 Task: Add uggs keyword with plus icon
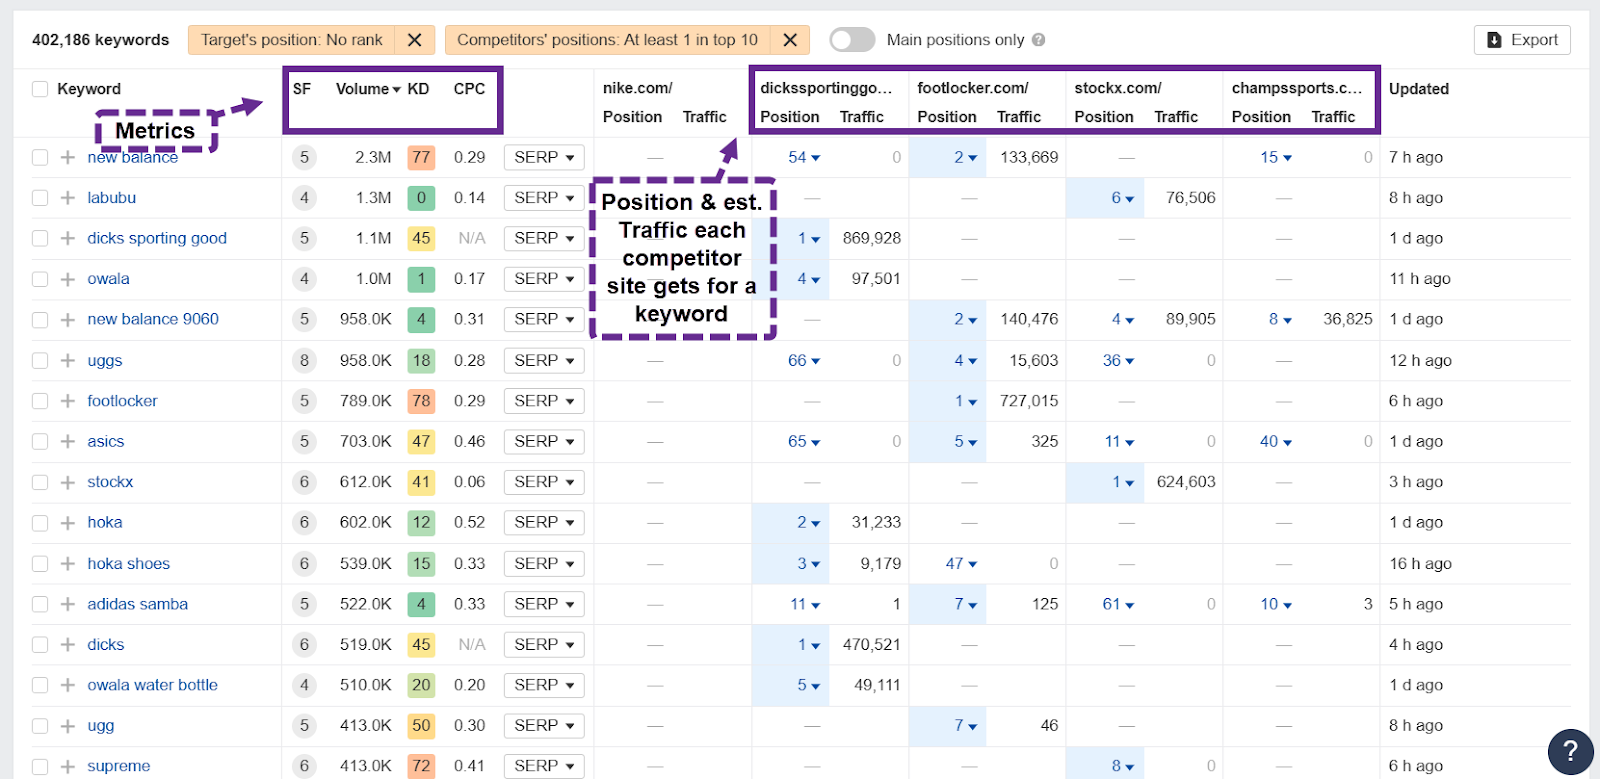[68, 360]
